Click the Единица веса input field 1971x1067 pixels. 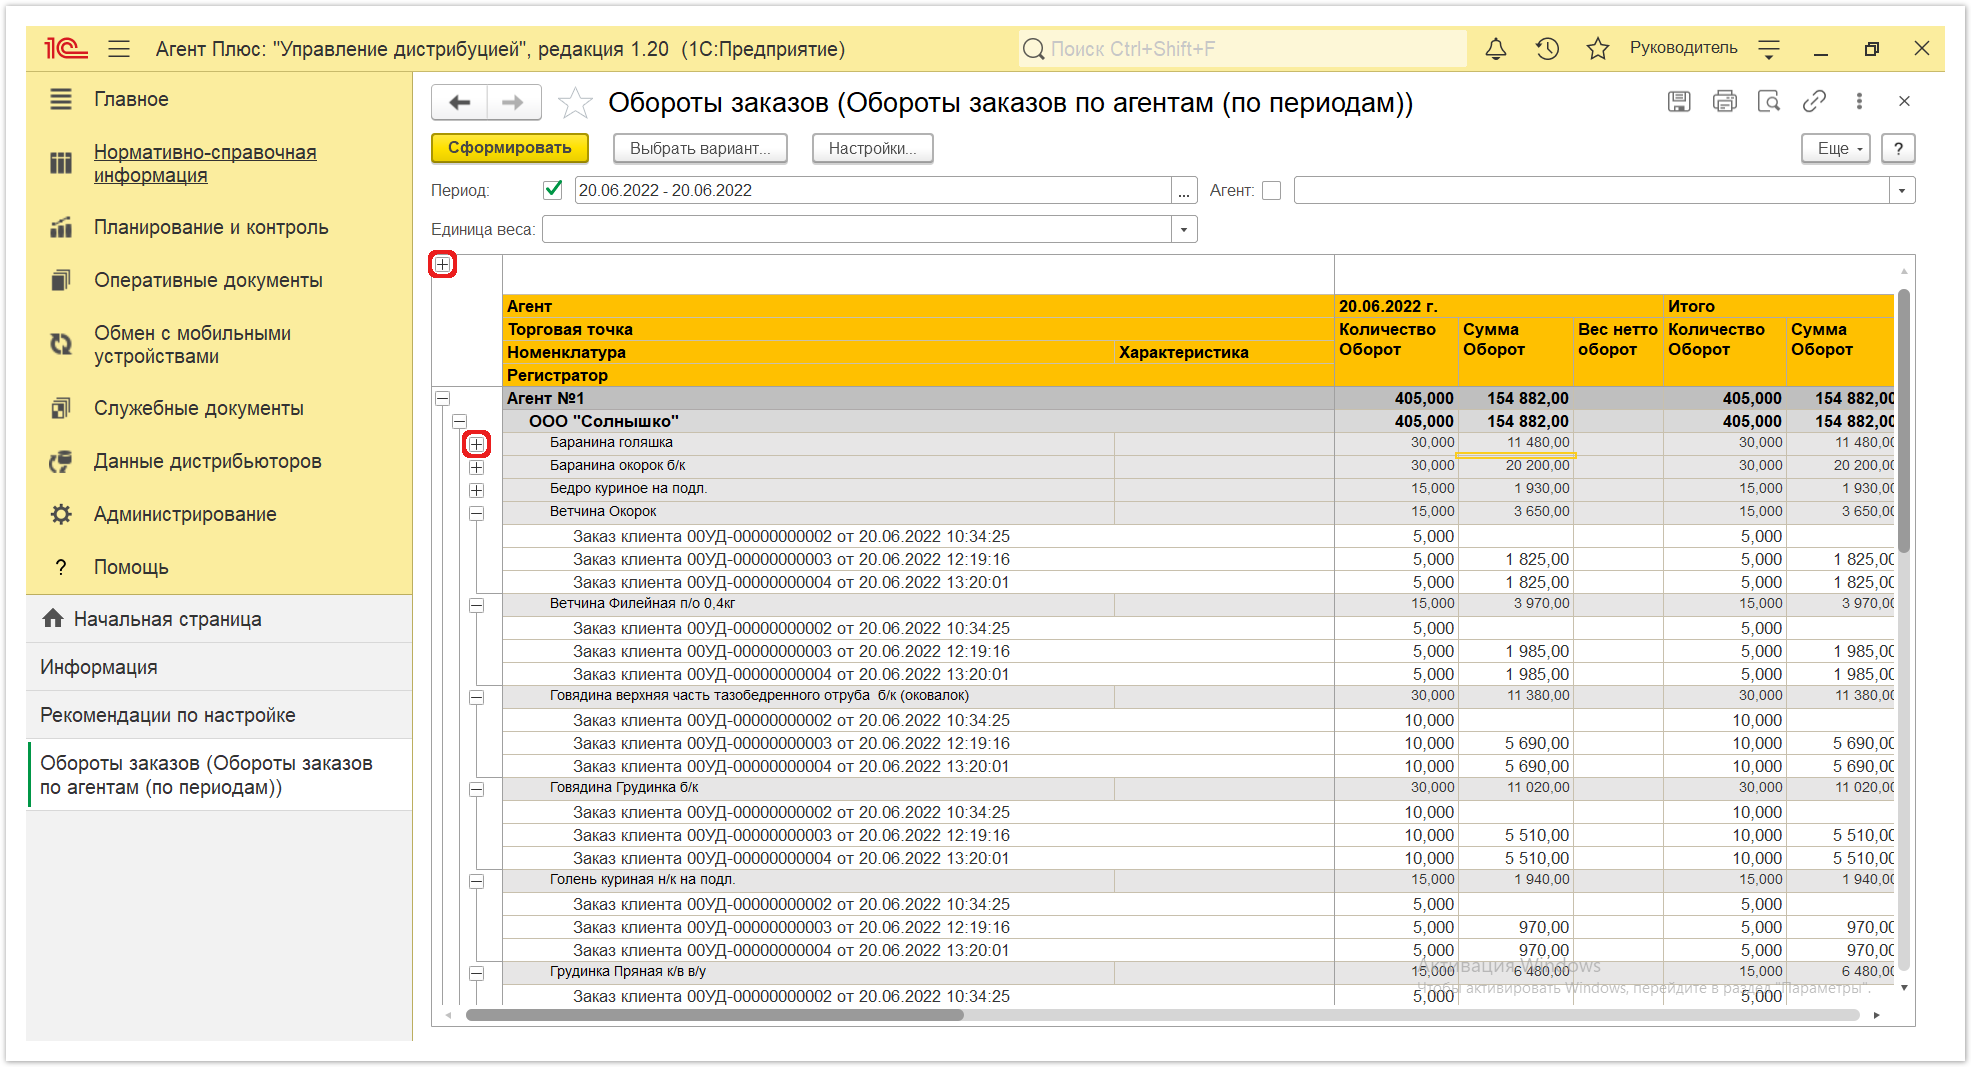coord(857,229)
